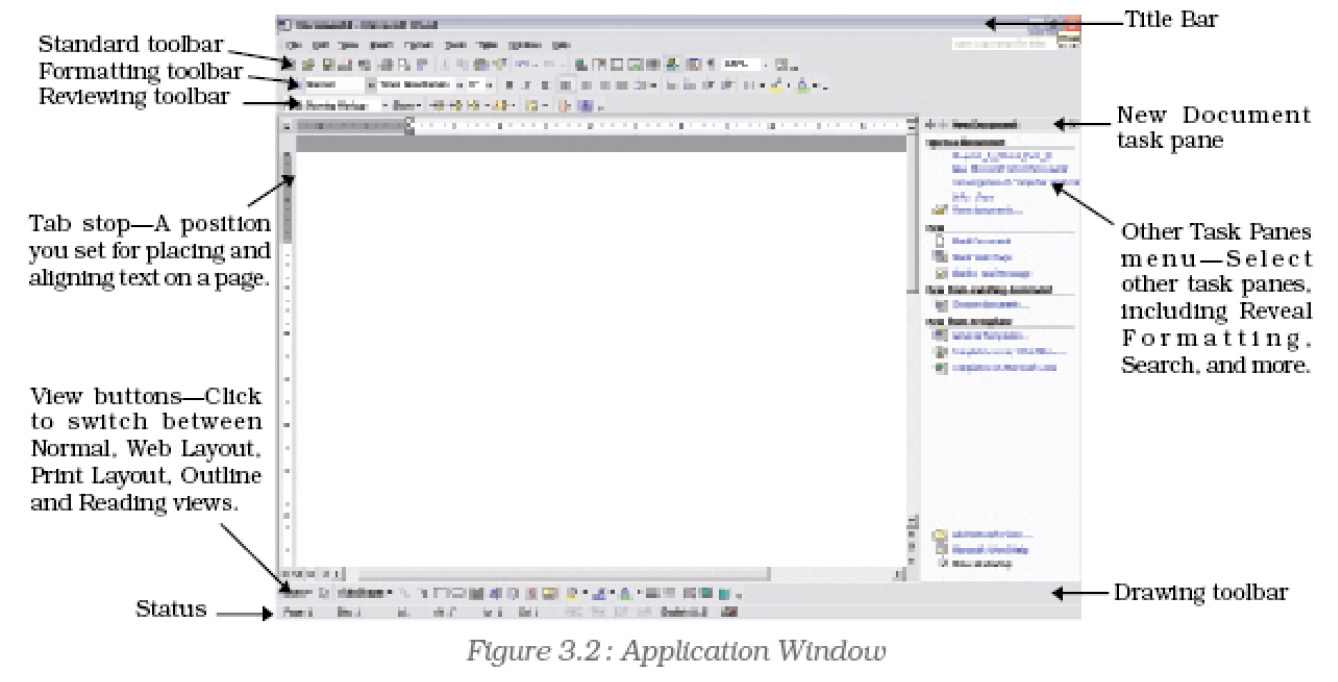
Task: Select the Oval tool in Drawing toolbar
Action: pos(456,594)
